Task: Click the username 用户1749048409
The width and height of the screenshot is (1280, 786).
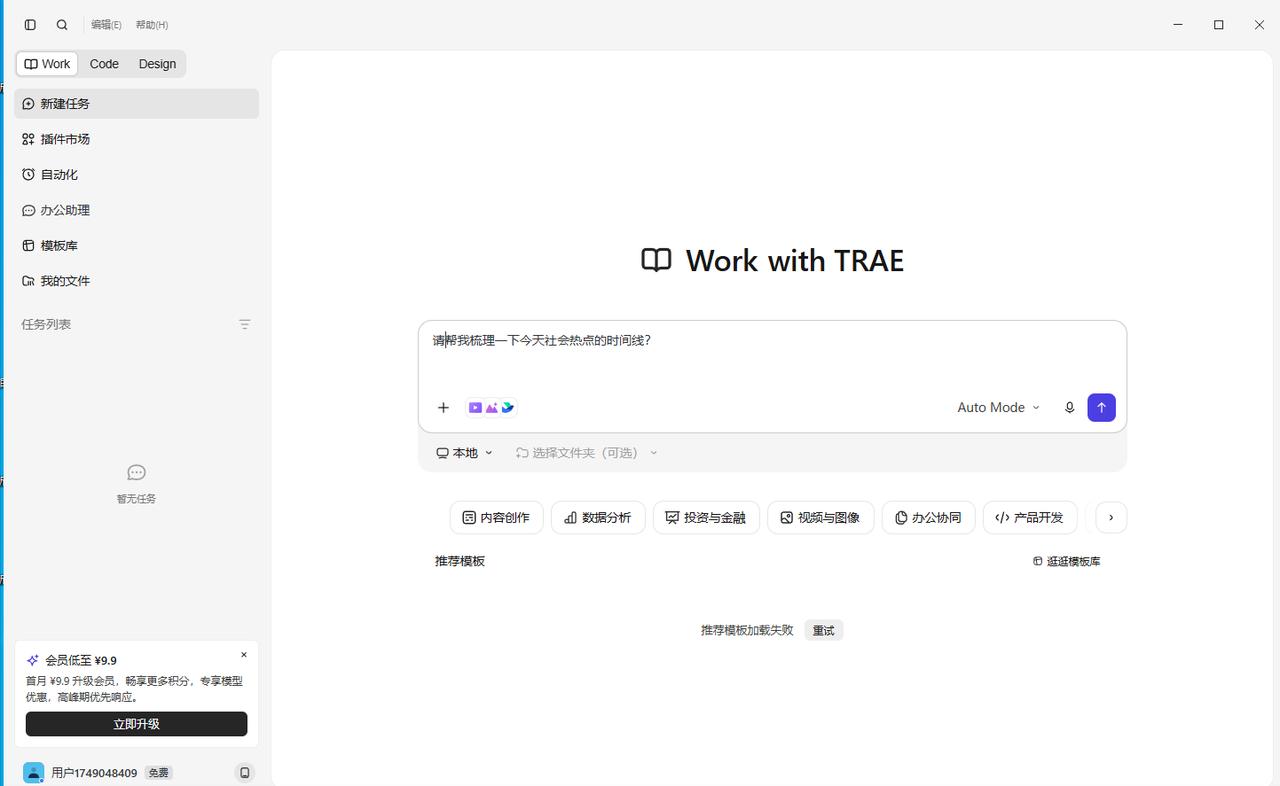Action: (x=94, y=773)
